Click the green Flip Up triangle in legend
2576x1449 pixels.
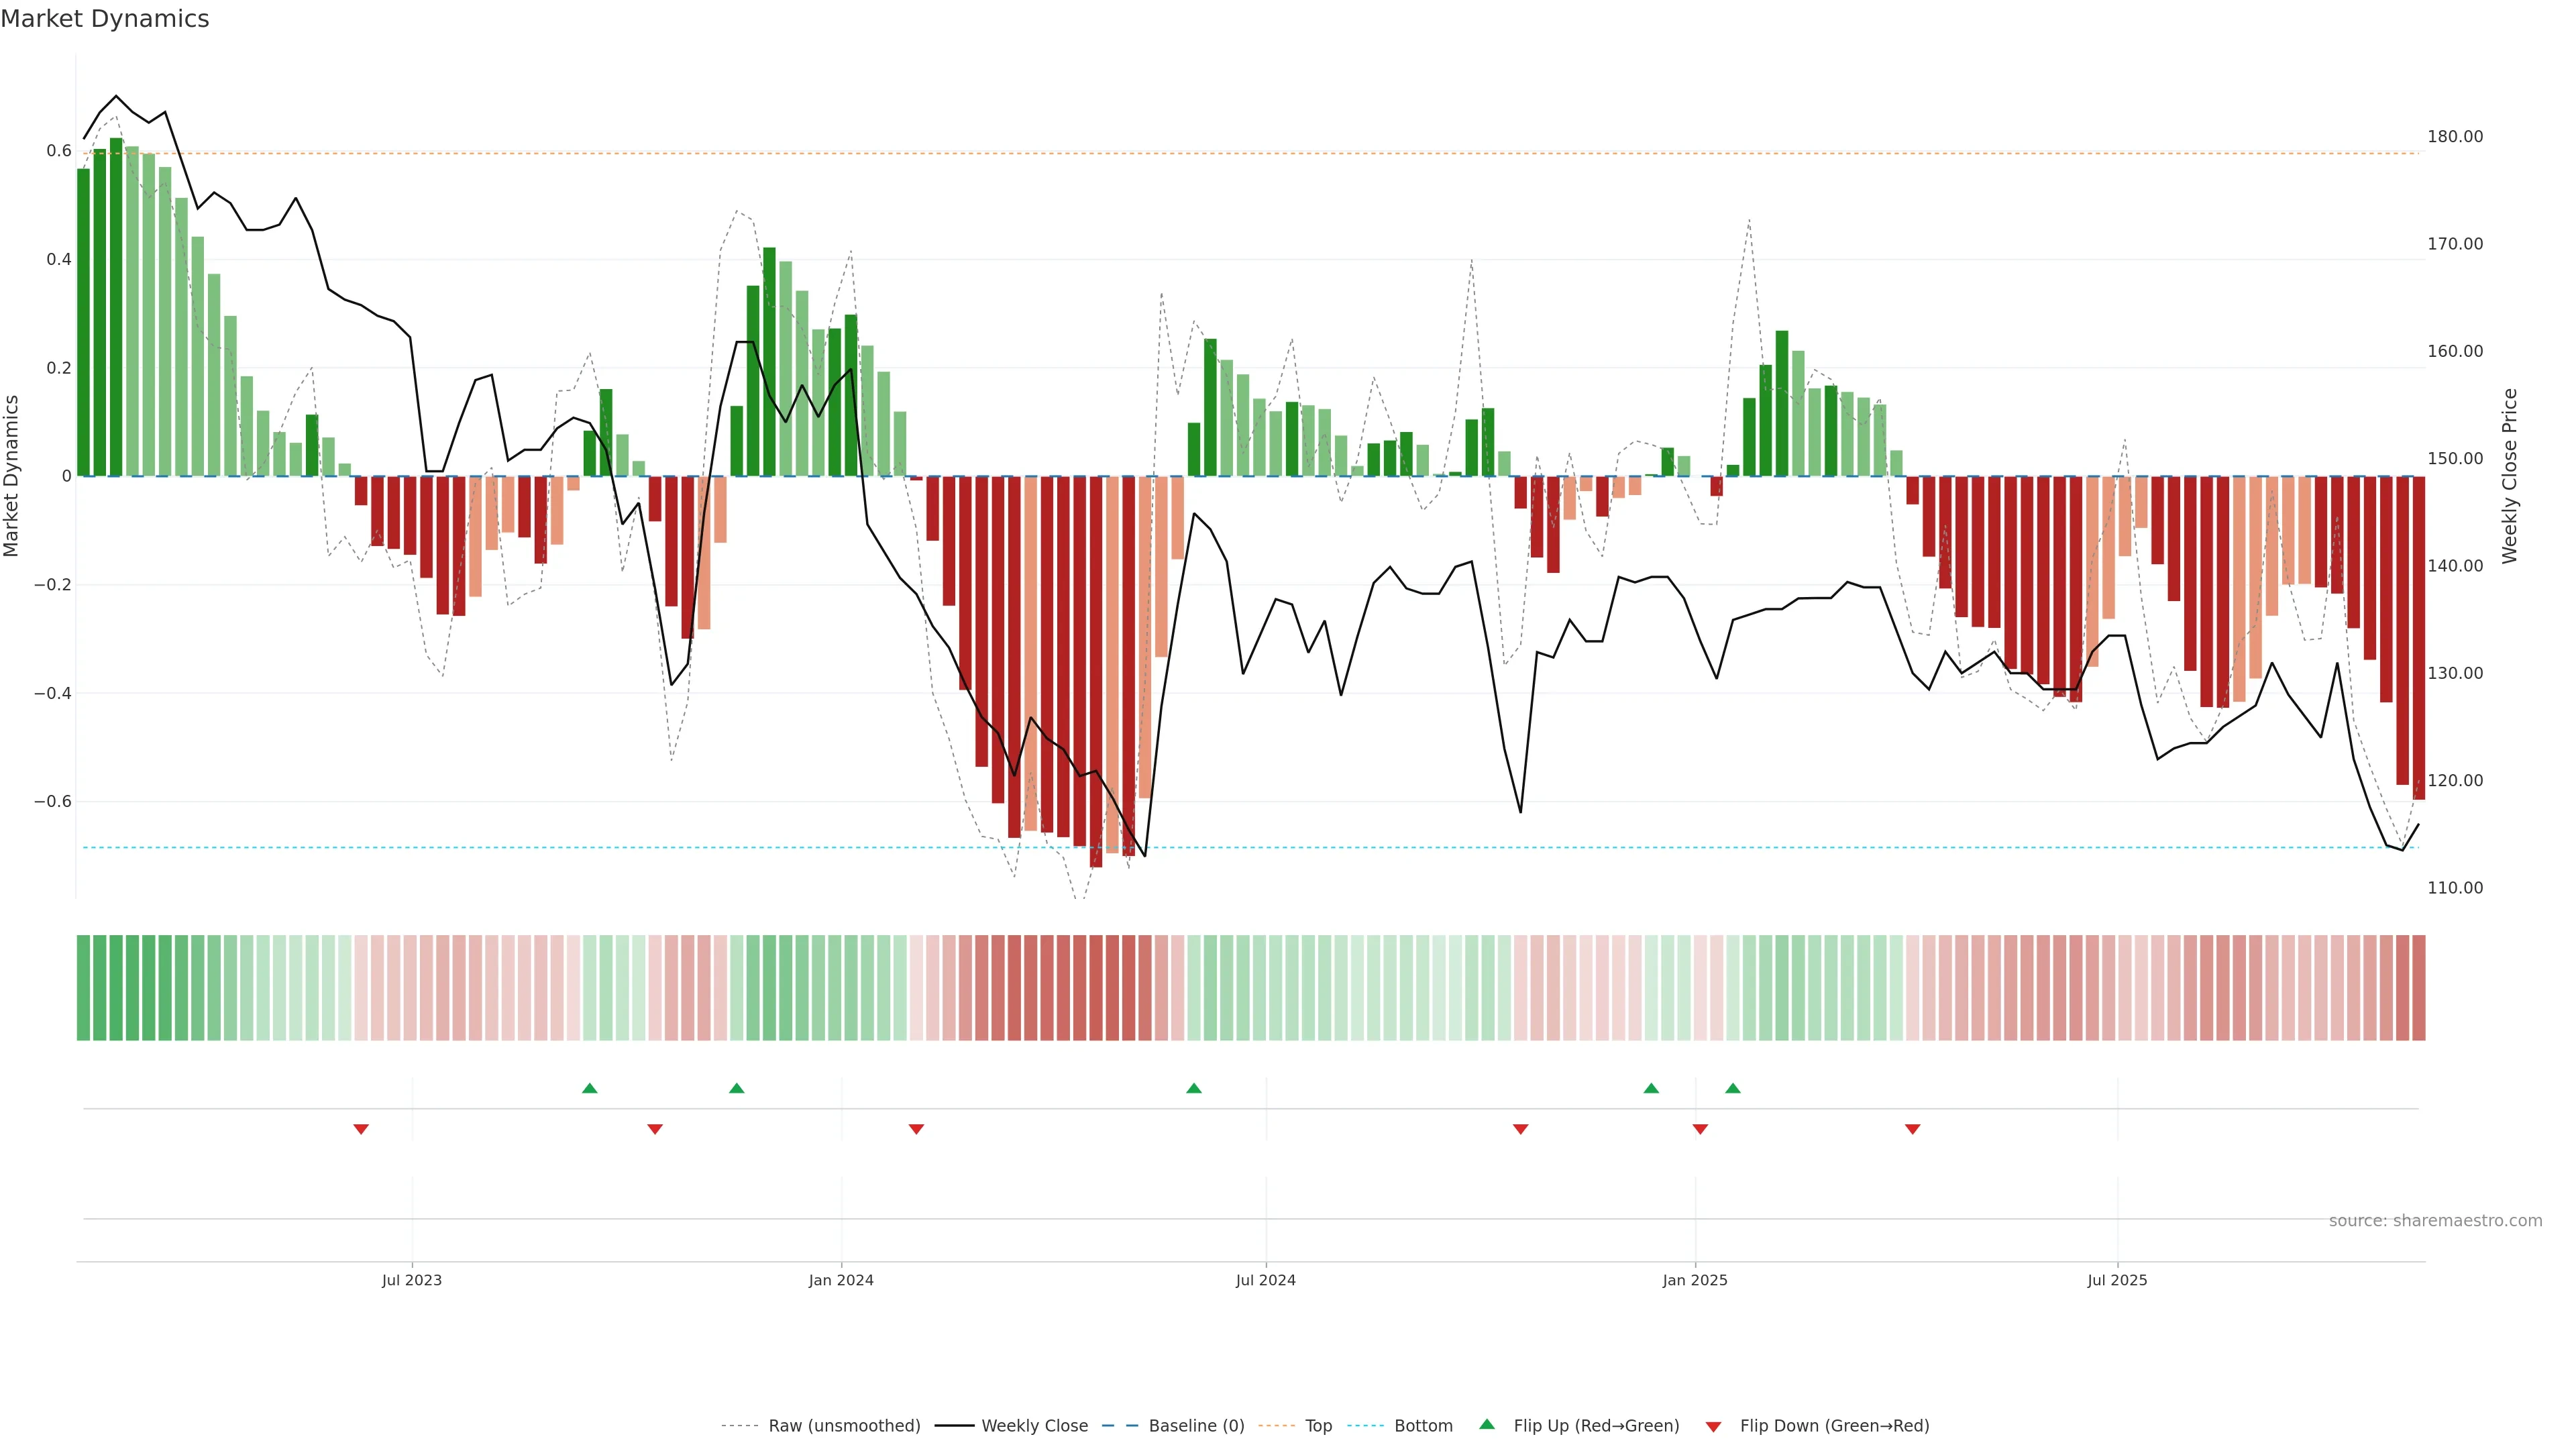[x=1487, y=1424]
